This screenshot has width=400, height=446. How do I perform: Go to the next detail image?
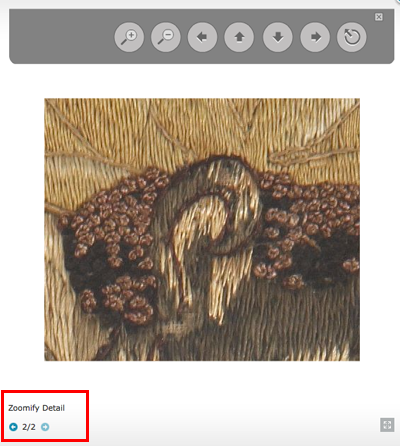point(45,427)
